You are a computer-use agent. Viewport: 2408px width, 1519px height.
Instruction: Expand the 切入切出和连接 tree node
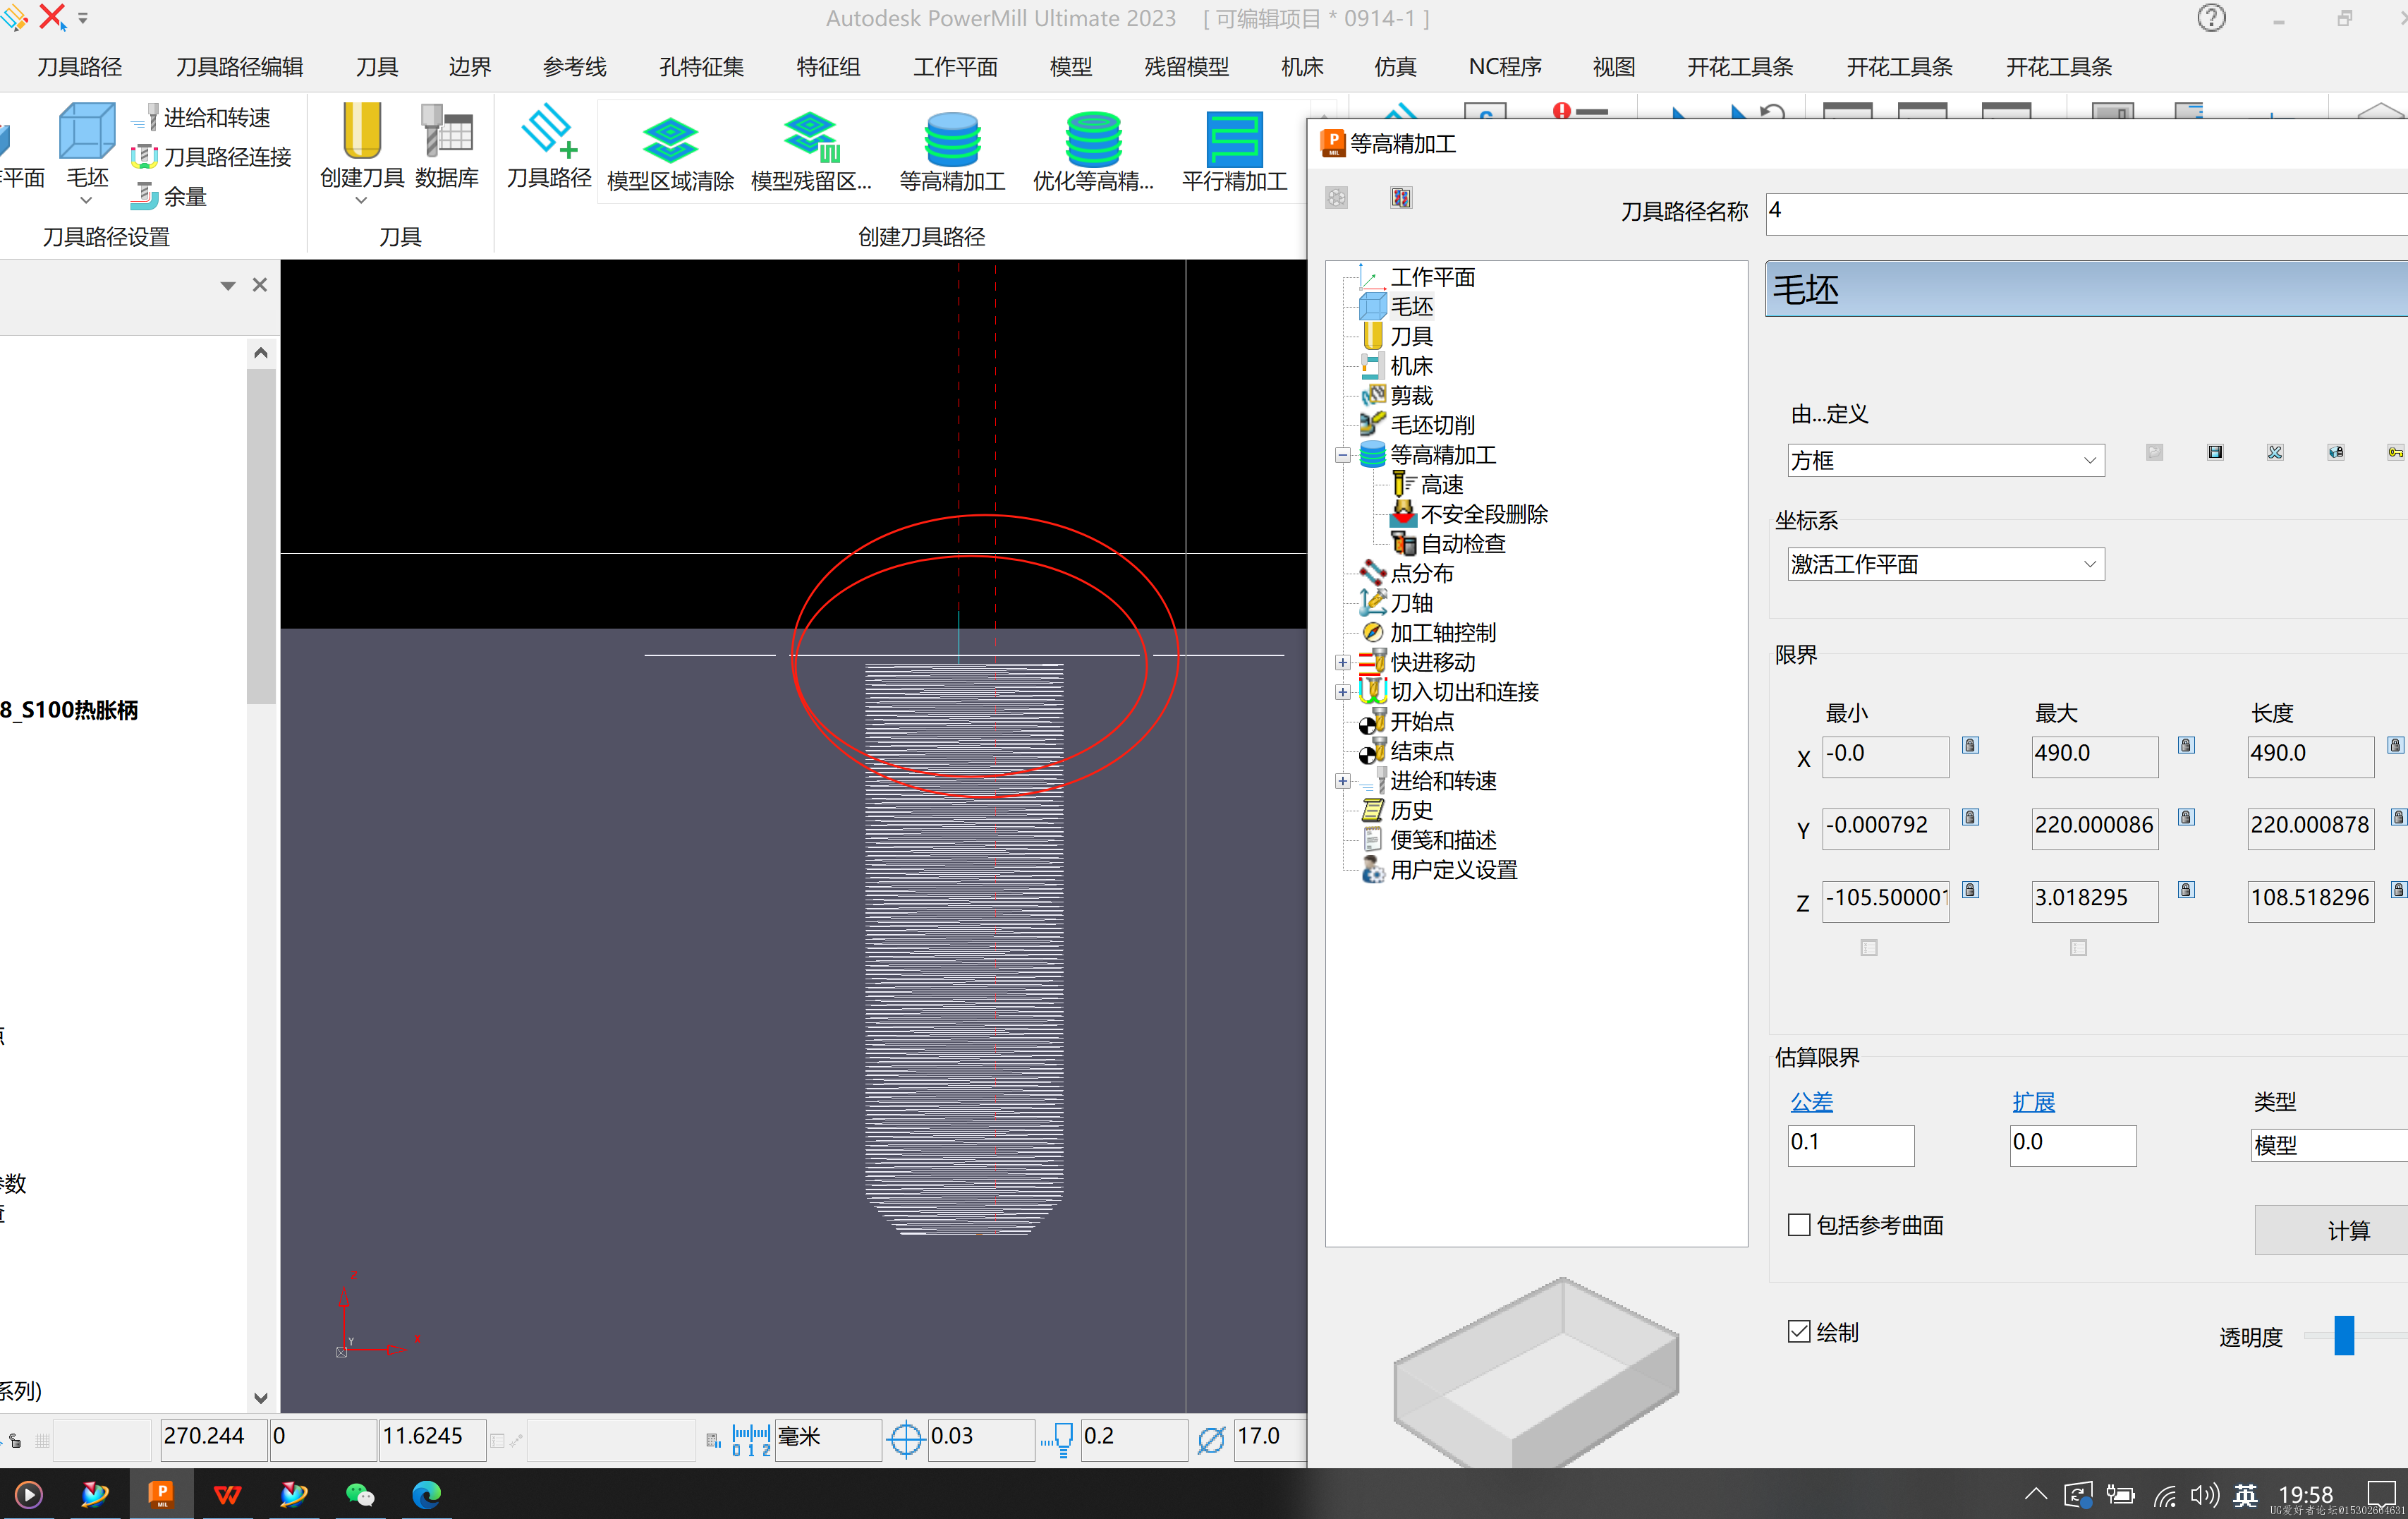pyautogui.click(x=1343, y=692)
